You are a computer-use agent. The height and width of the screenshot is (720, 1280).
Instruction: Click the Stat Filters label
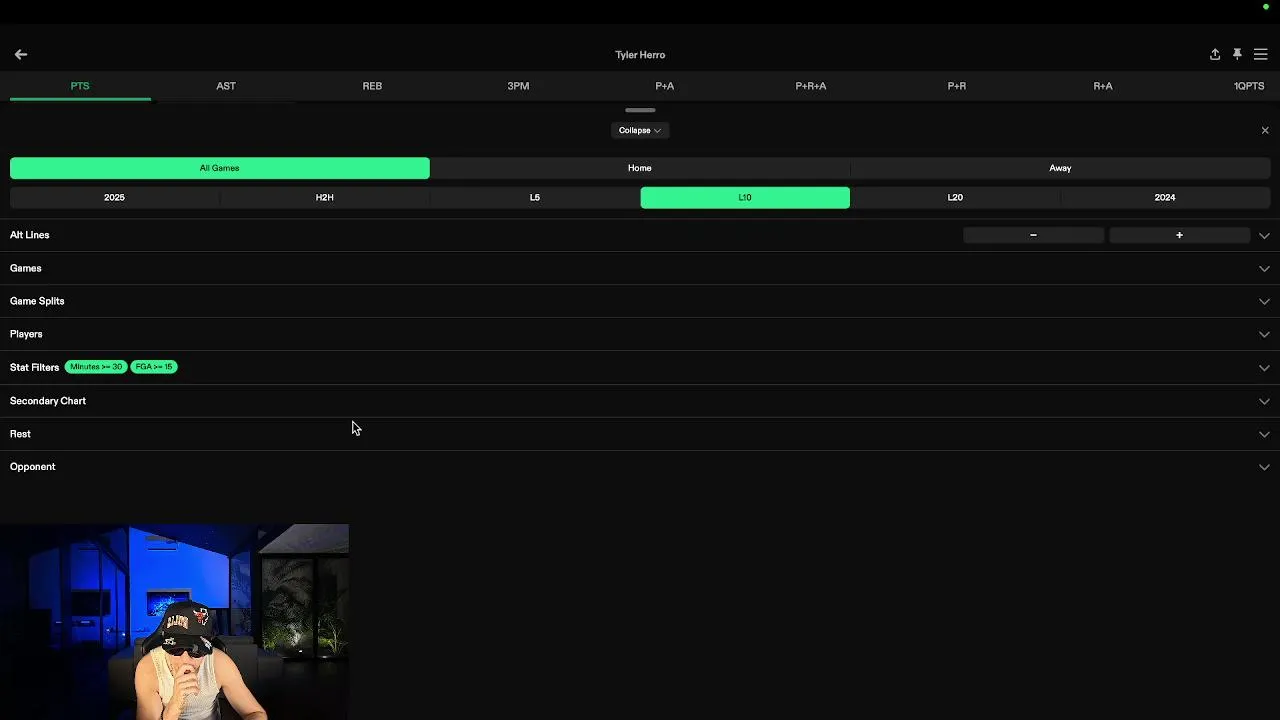tap(34, 367)
